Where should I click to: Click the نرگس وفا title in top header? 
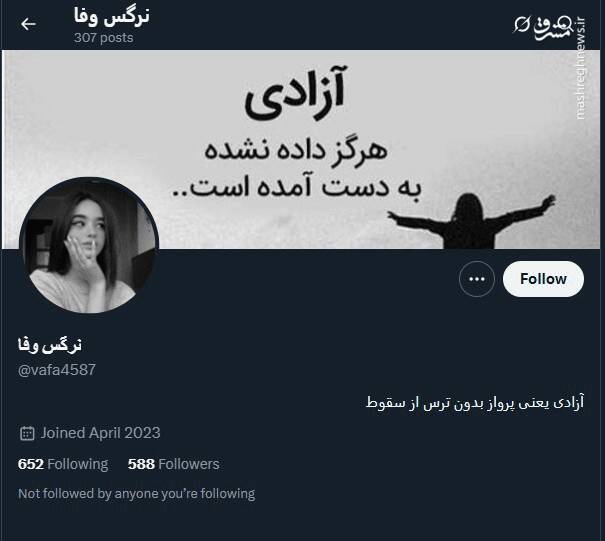pos(112,17)
